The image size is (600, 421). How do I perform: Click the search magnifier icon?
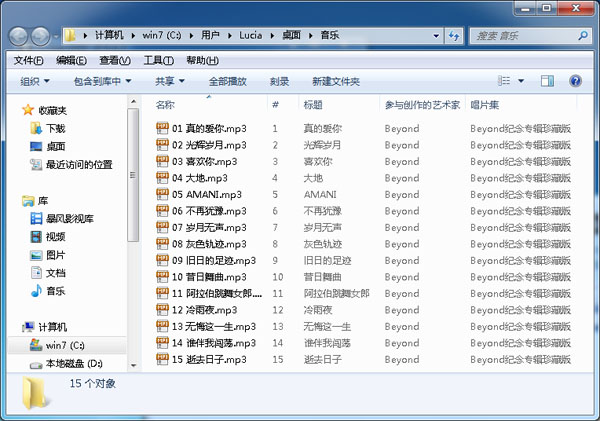582,36
